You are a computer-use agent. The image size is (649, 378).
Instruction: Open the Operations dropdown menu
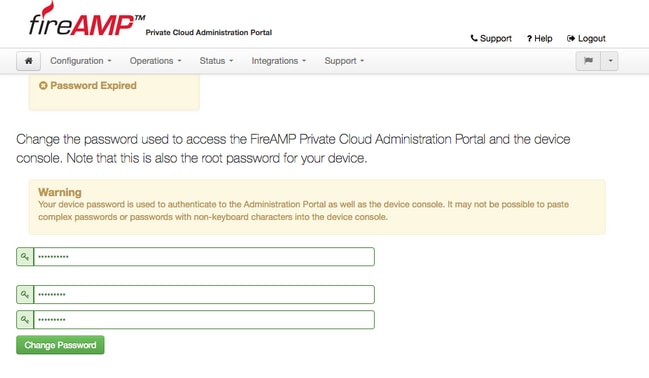(x=156, y=61)
